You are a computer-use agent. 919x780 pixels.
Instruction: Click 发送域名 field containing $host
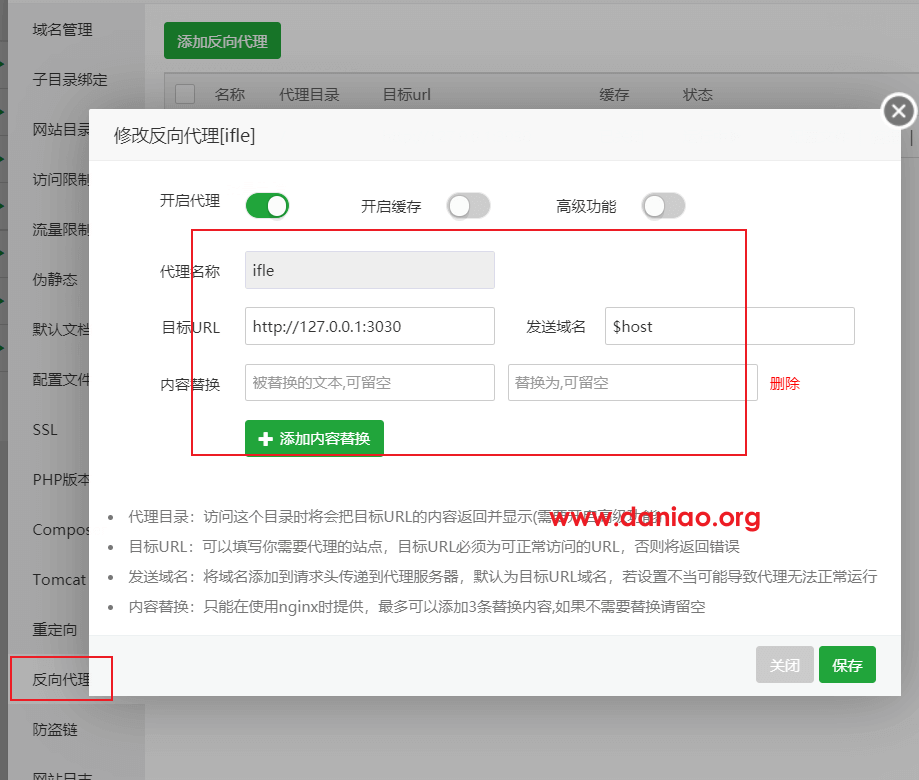730,326
